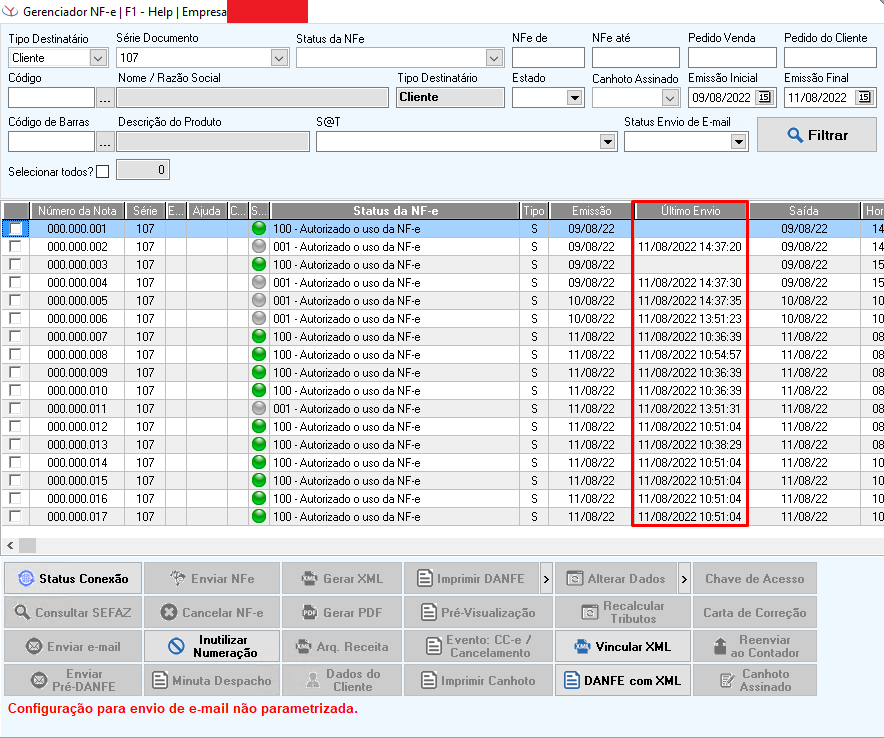Click Inutilizar Numeração button
The width and height of the screenshot is (884, 738).
212,646
